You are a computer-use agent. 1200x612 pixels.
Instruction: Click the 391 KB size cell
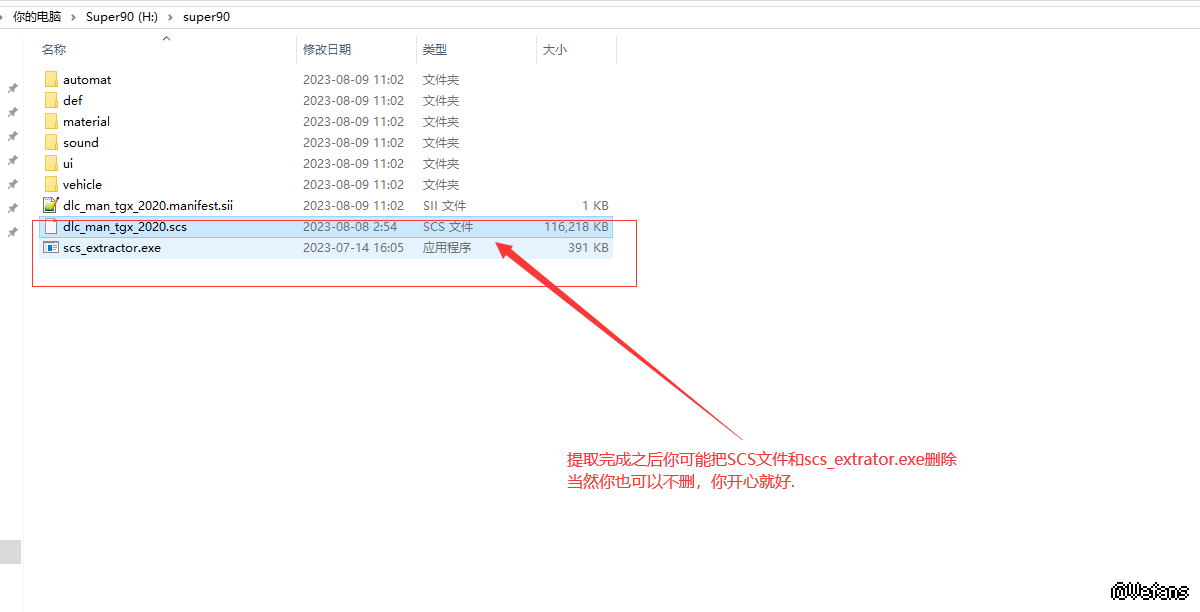(x=588, y=247)
